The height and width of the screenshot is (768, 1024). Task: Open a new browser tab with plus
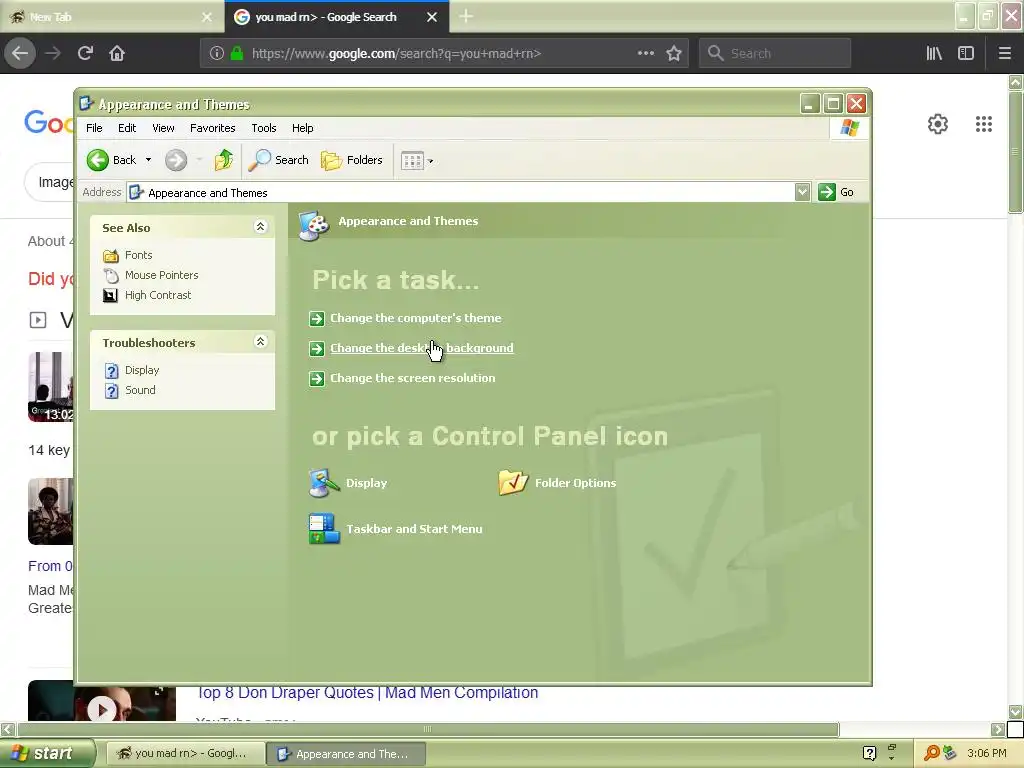tap(466, 16)
